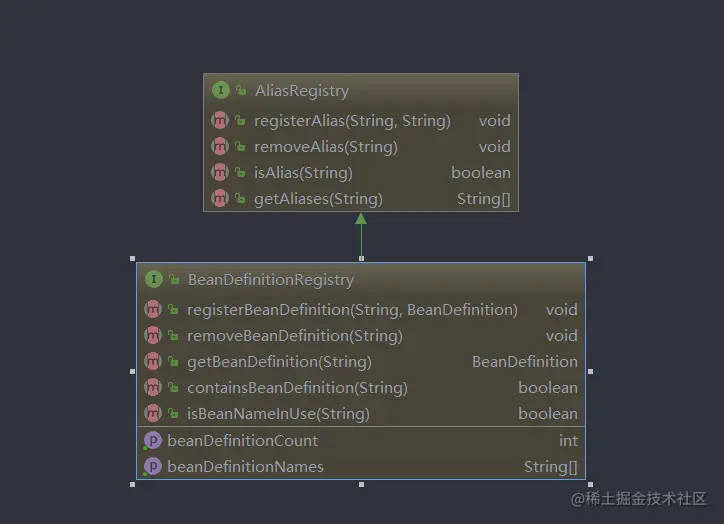Click the method icon for registerAlias
724x524 pixels.
point(220,120)
